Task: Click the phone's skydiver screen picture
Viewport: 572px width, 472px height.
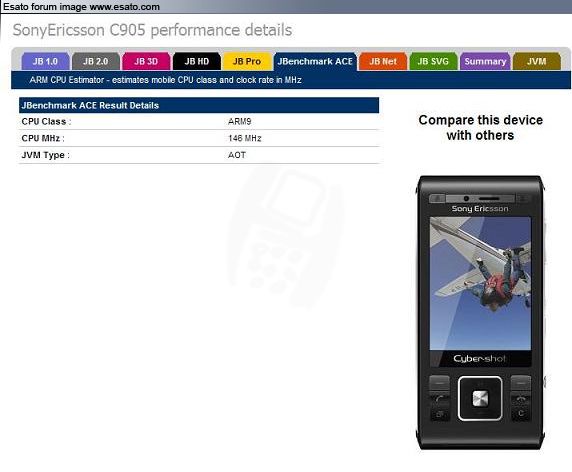Action: [x=480, y=283]
